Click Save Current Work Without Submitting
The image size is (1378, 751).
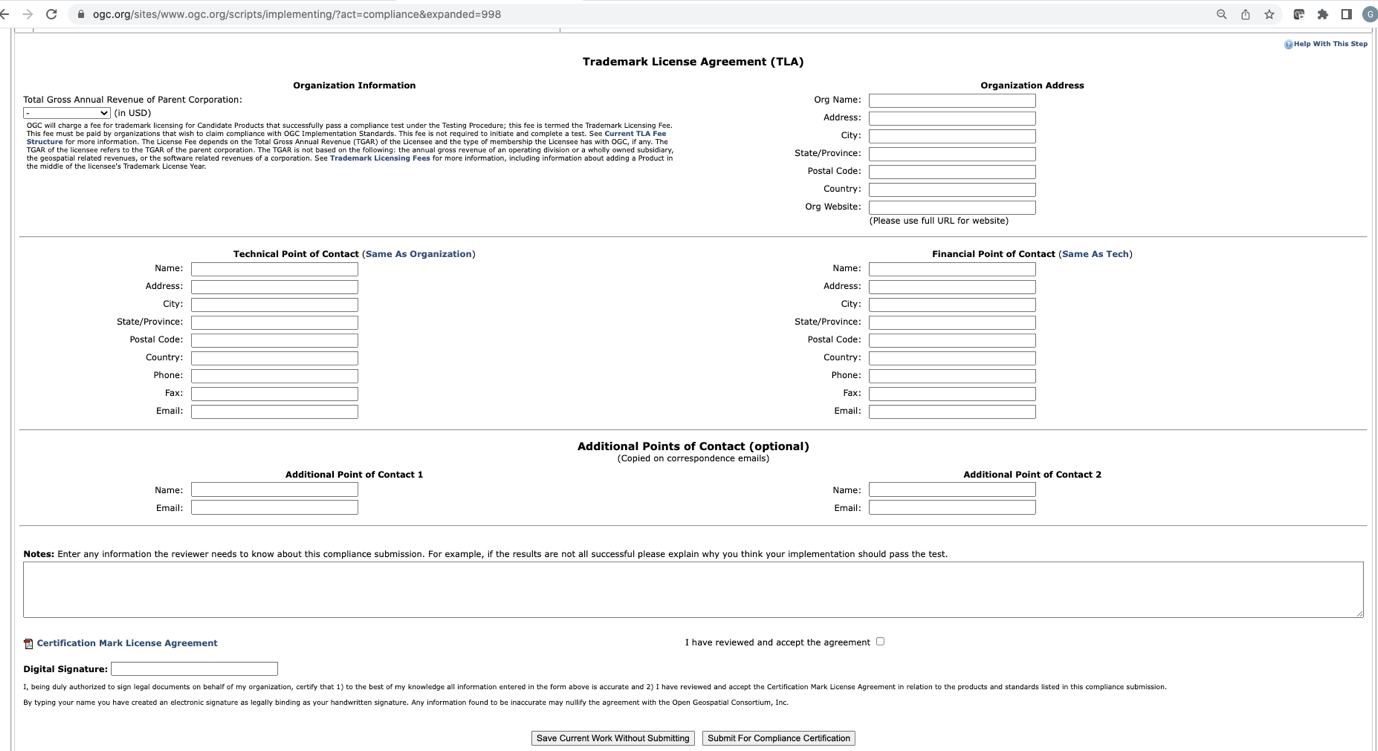tap(613, 738)
